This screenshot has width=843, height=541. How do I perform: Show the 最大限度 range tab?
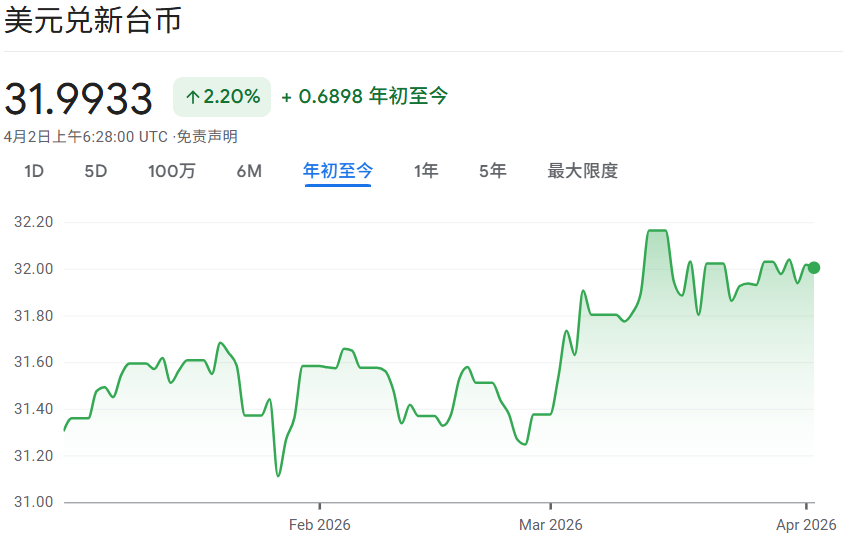coord(583,171)
